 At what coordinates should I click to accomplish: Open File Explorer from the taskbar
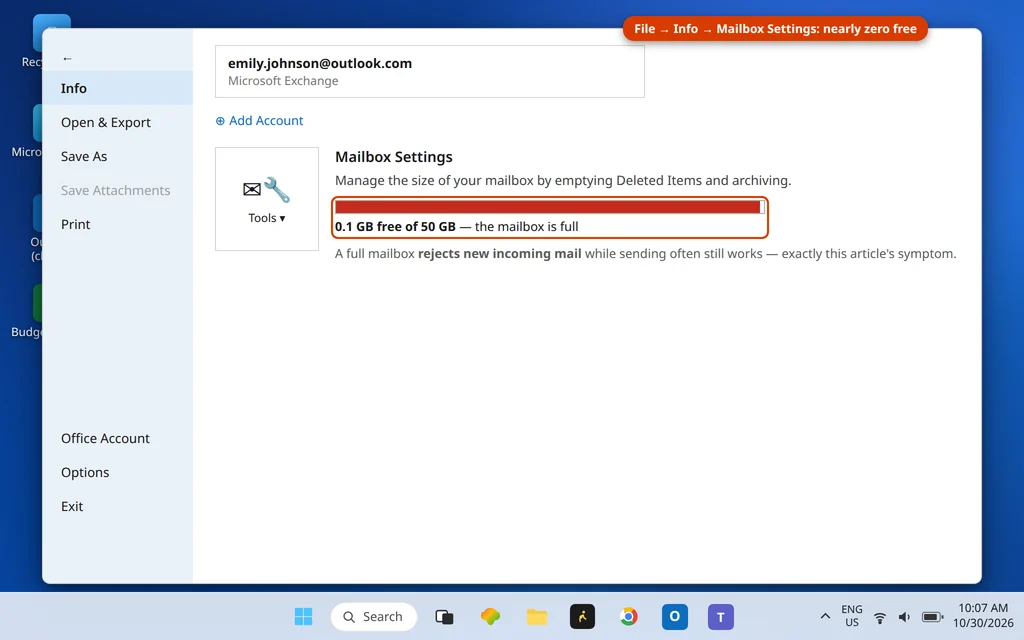tap(537, 616)
